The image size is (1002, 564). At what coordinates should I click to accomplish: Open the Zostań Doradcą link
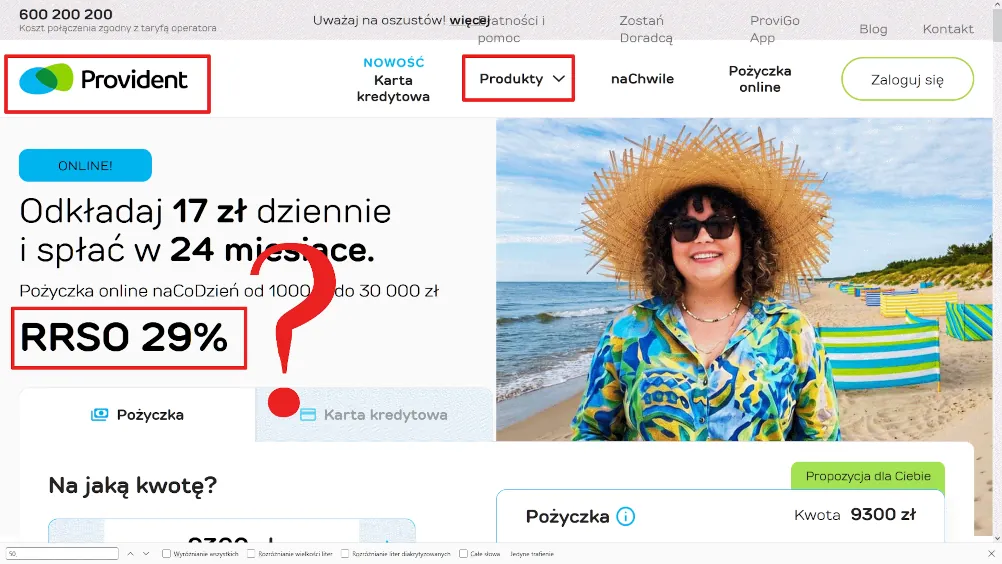point(645,29)
